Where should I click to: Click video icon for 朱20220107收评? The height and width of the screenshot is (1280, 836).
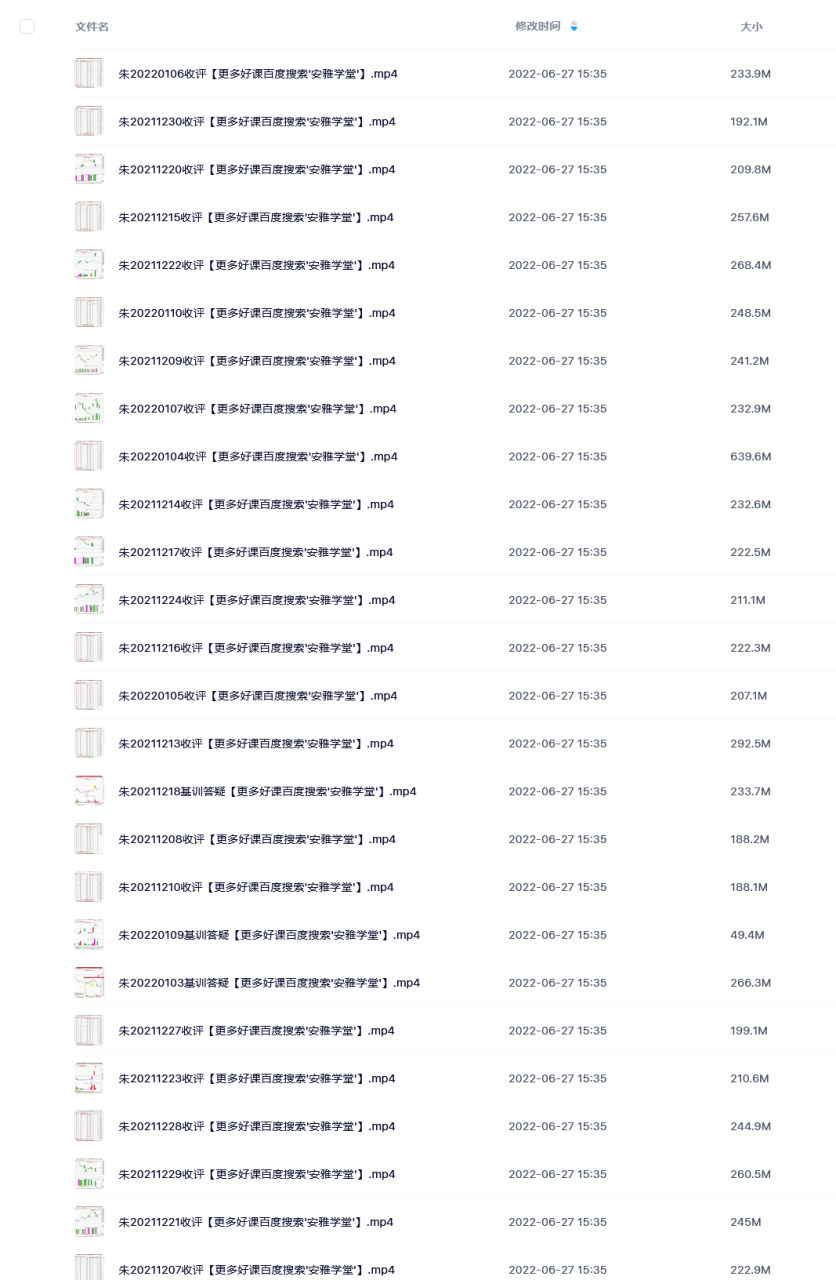click(x=89, y=408)
